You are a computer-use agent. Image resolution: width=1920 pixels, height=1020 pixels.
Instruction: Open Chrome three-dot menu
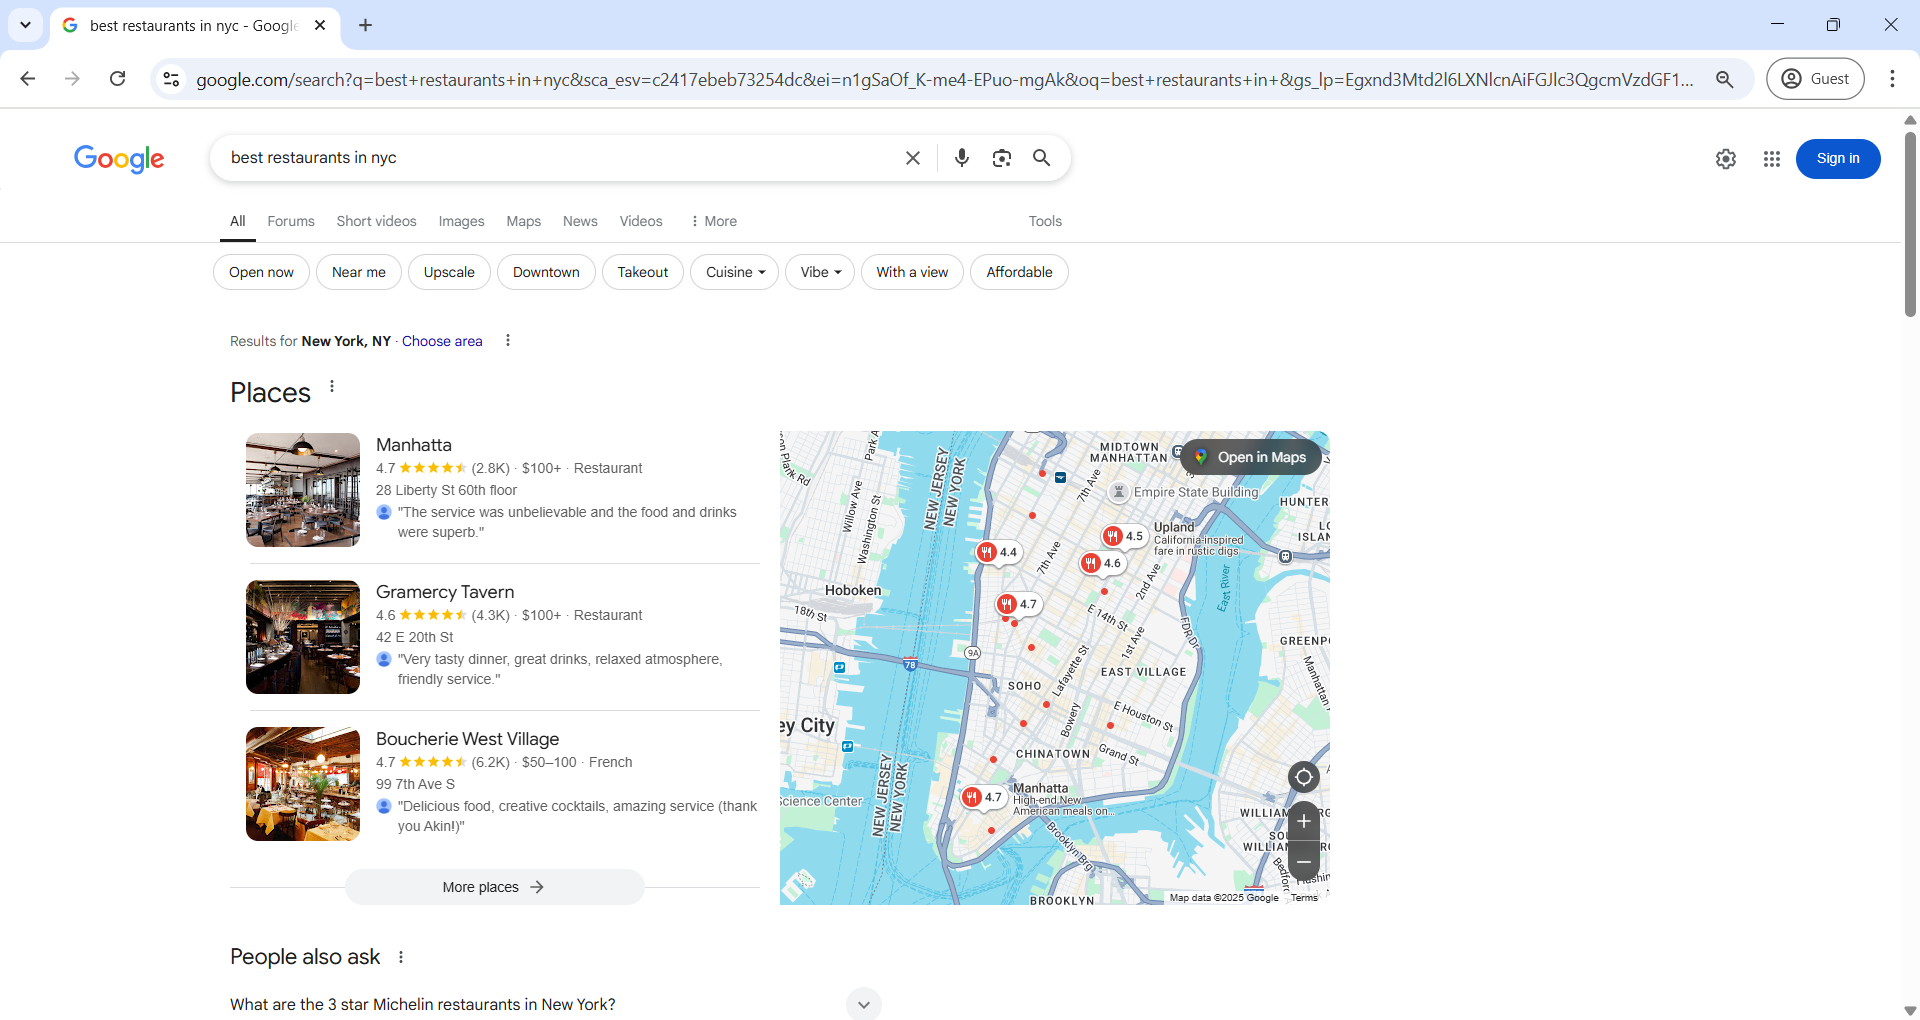tap(1892, 79)
